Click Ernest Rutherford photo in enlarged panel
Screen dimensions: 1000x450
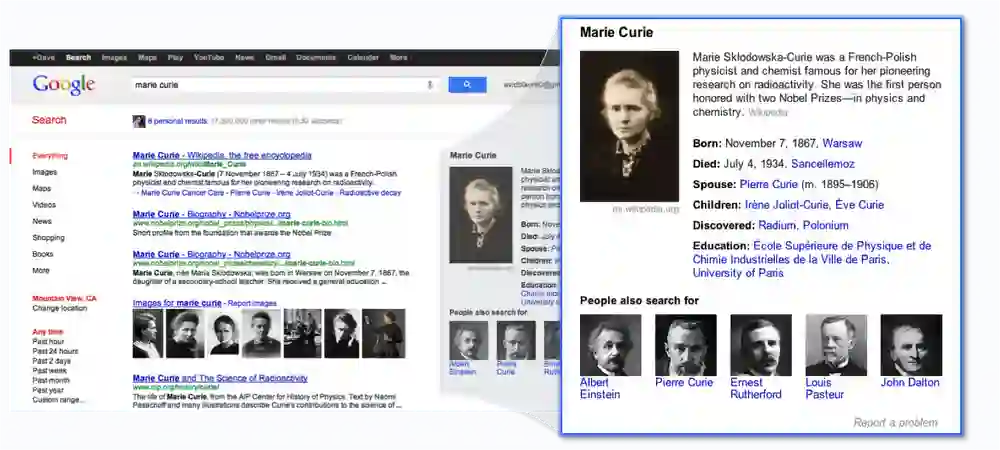click(x=761, y=345)
